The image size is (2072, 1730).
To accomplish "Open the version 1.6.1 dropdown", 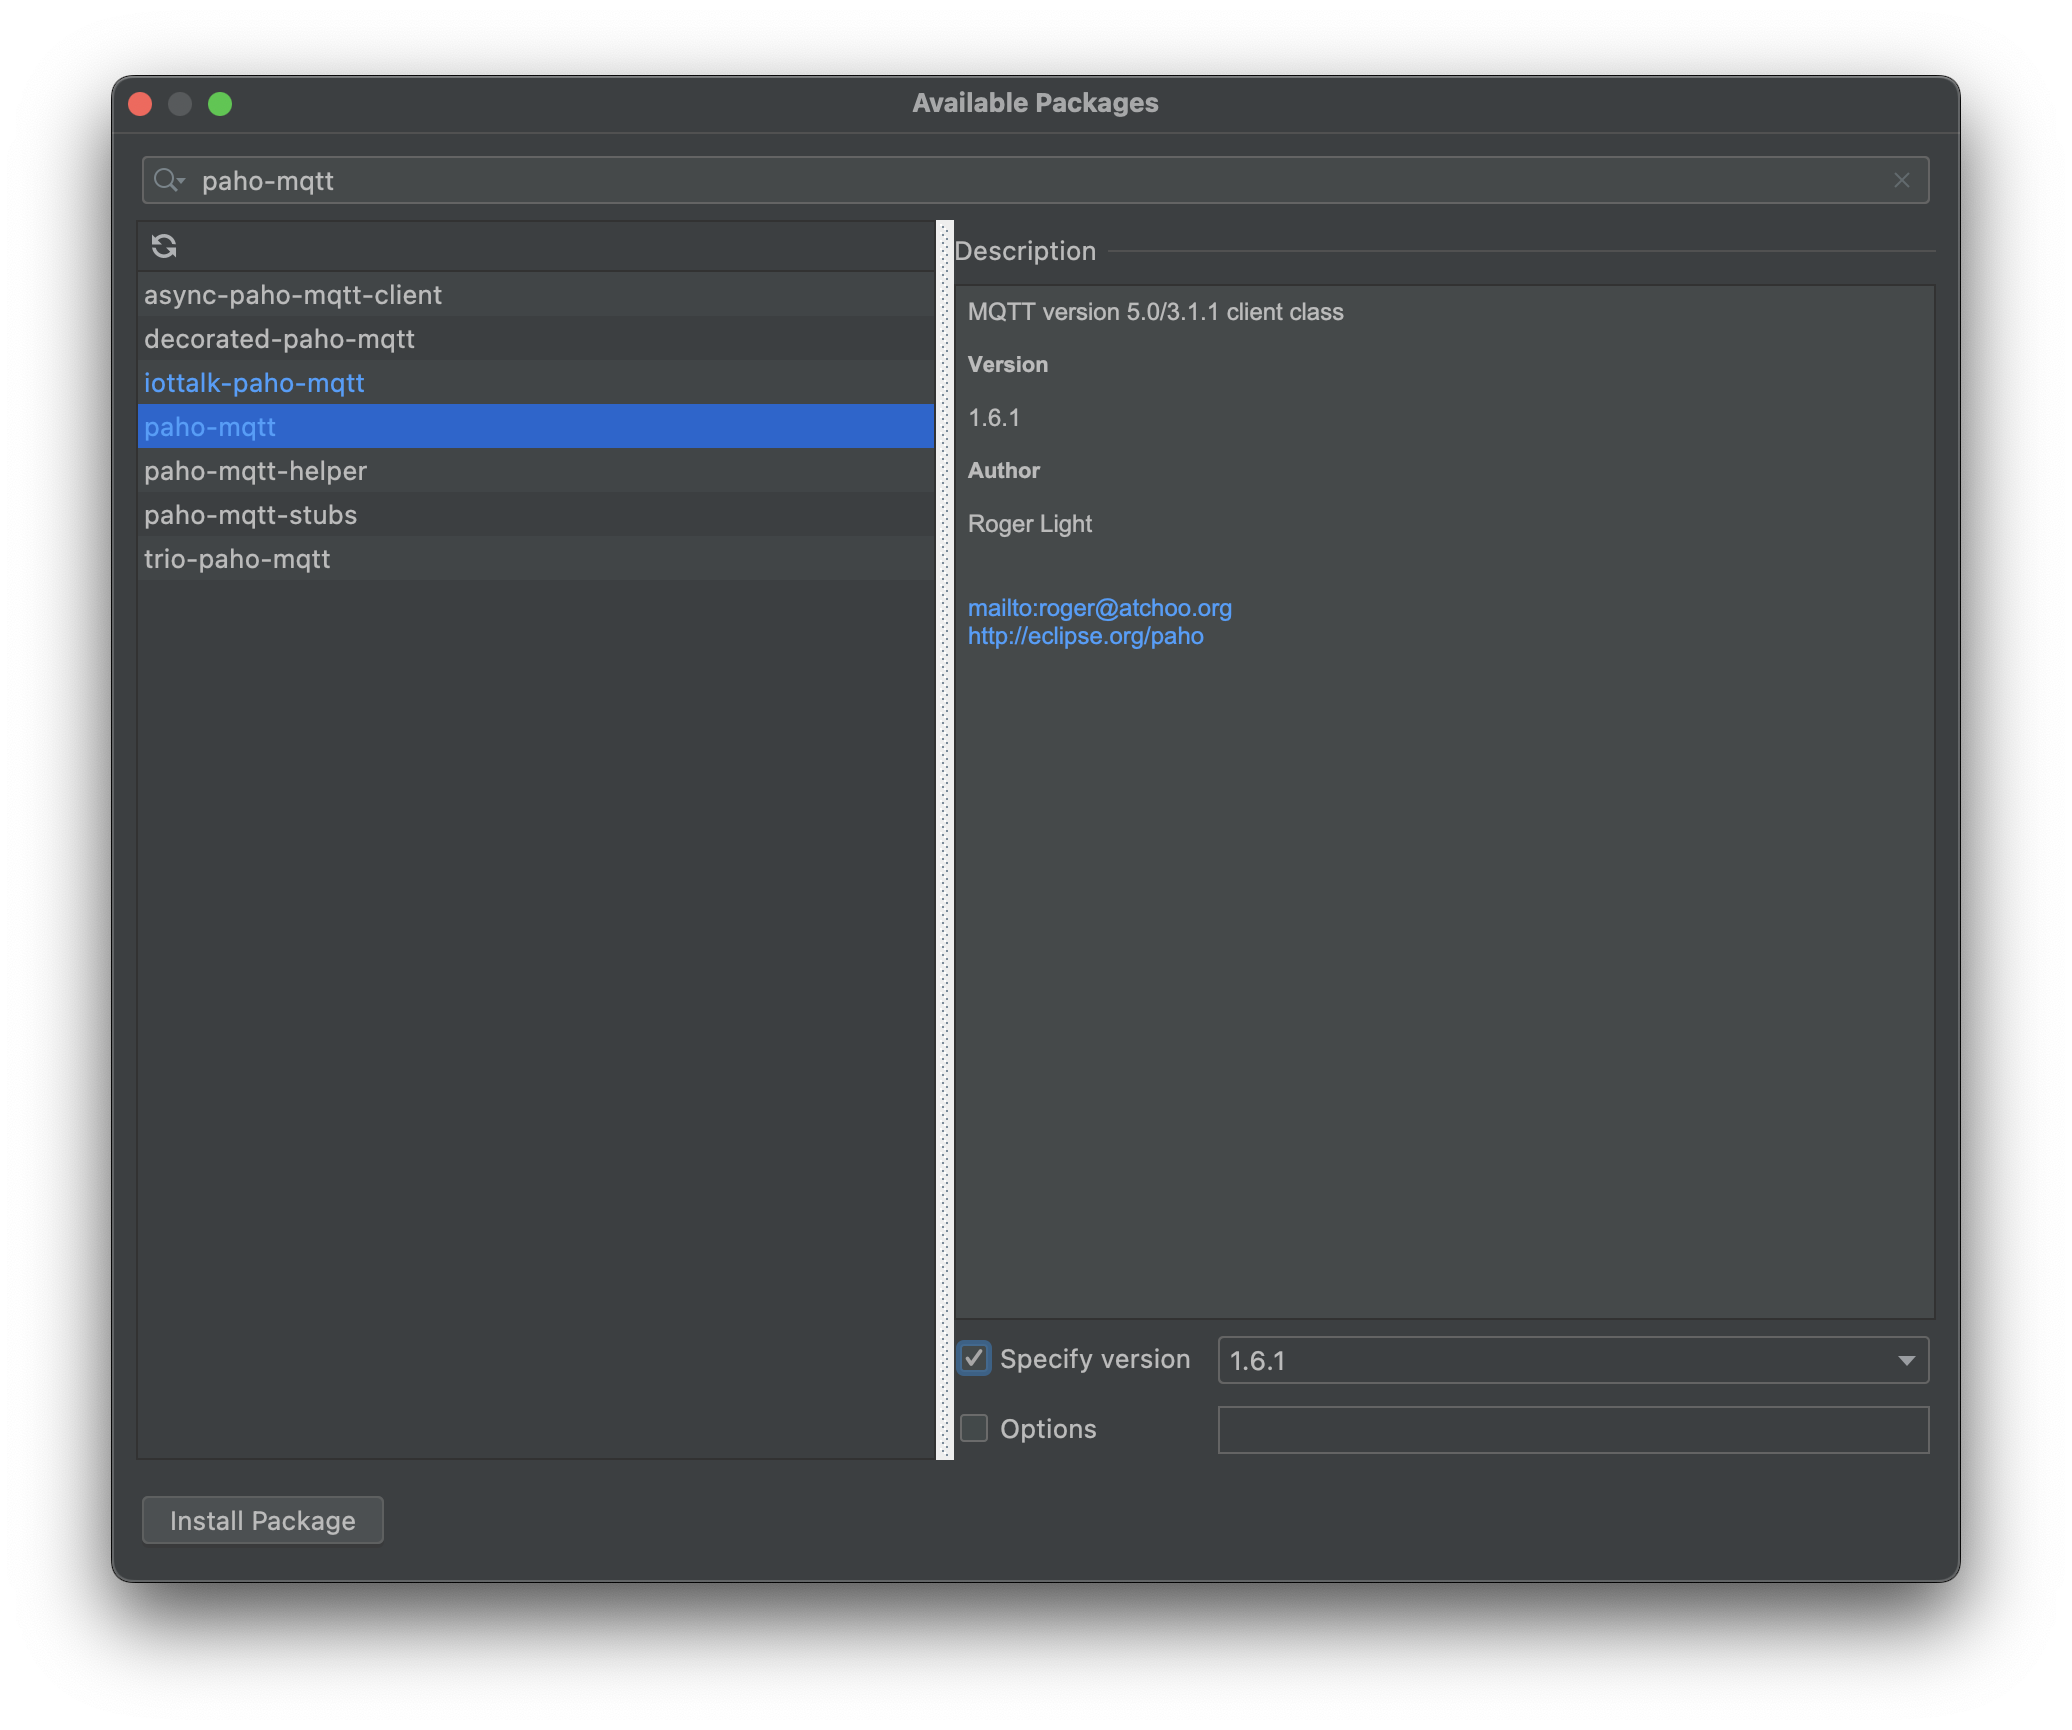I will pyautogui.click(x=1906, y=1361).
